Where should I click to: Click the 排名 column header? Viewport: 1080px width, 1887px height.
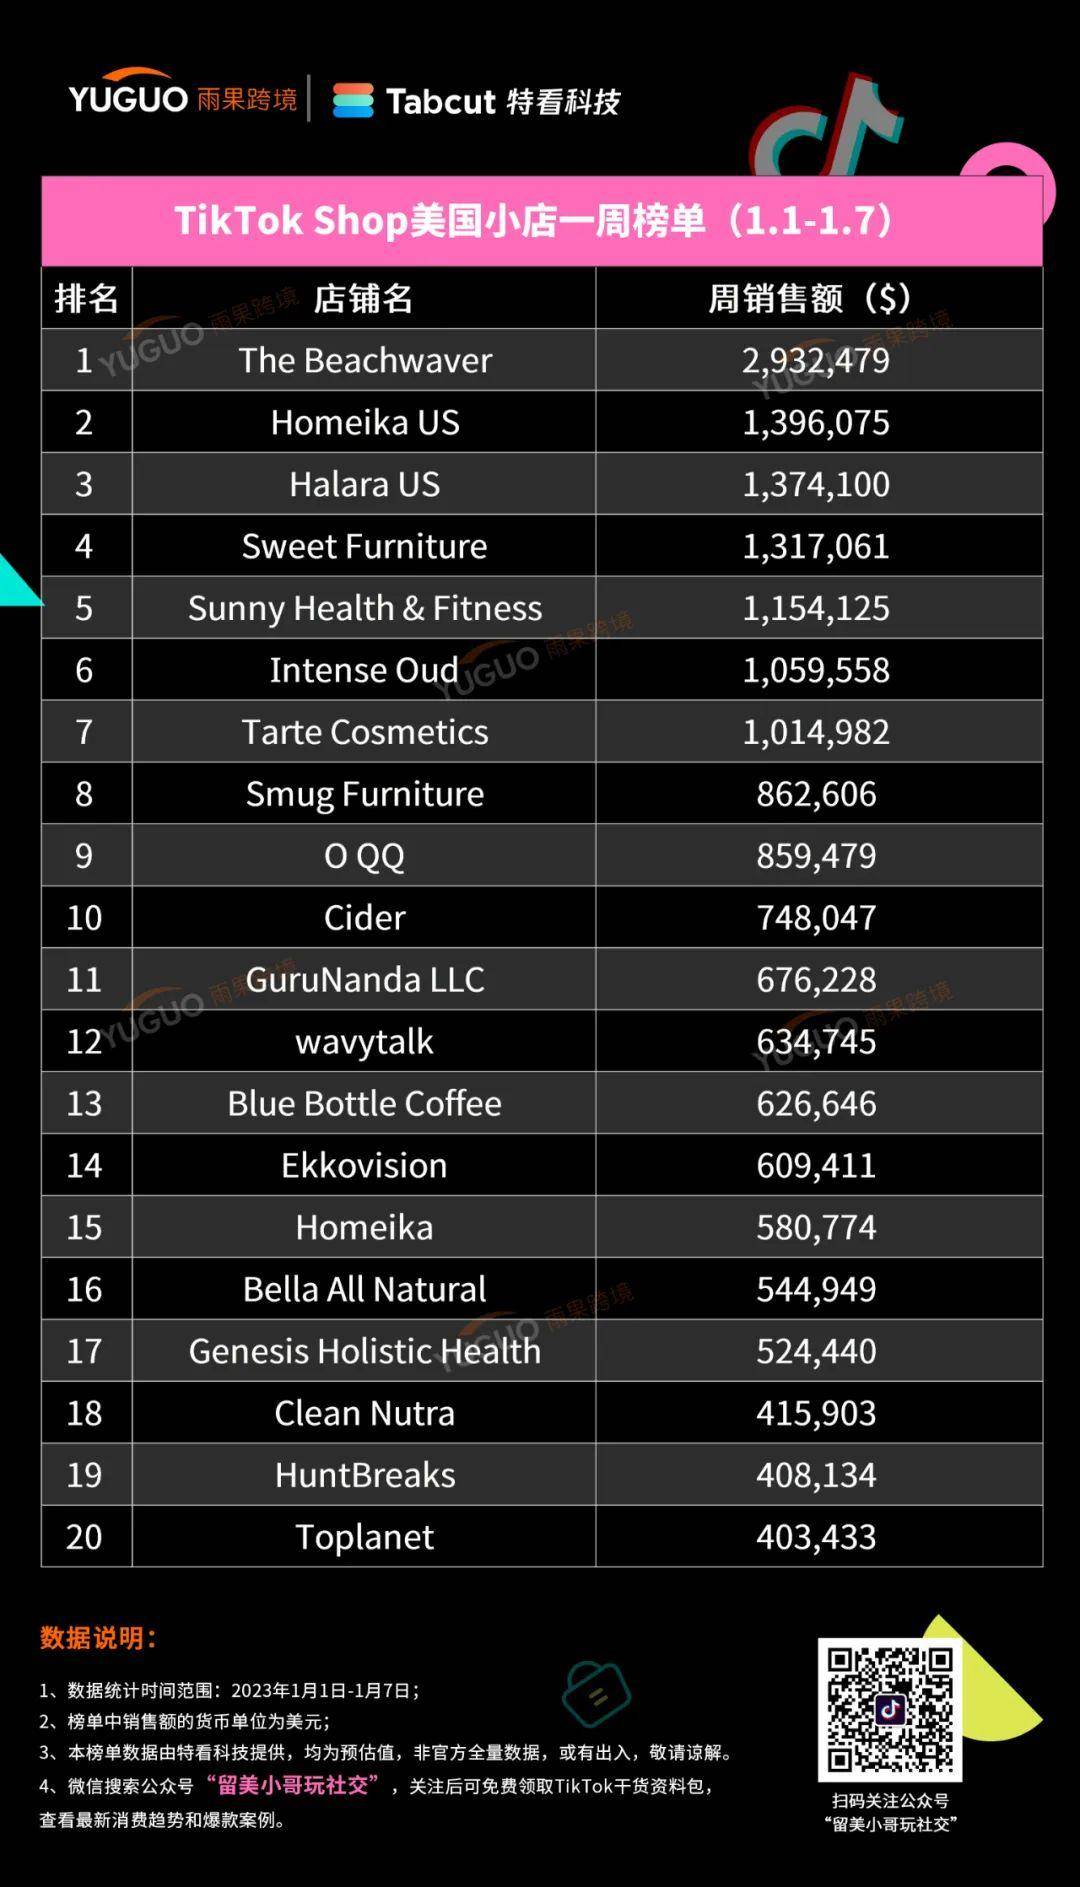[86, 298]
